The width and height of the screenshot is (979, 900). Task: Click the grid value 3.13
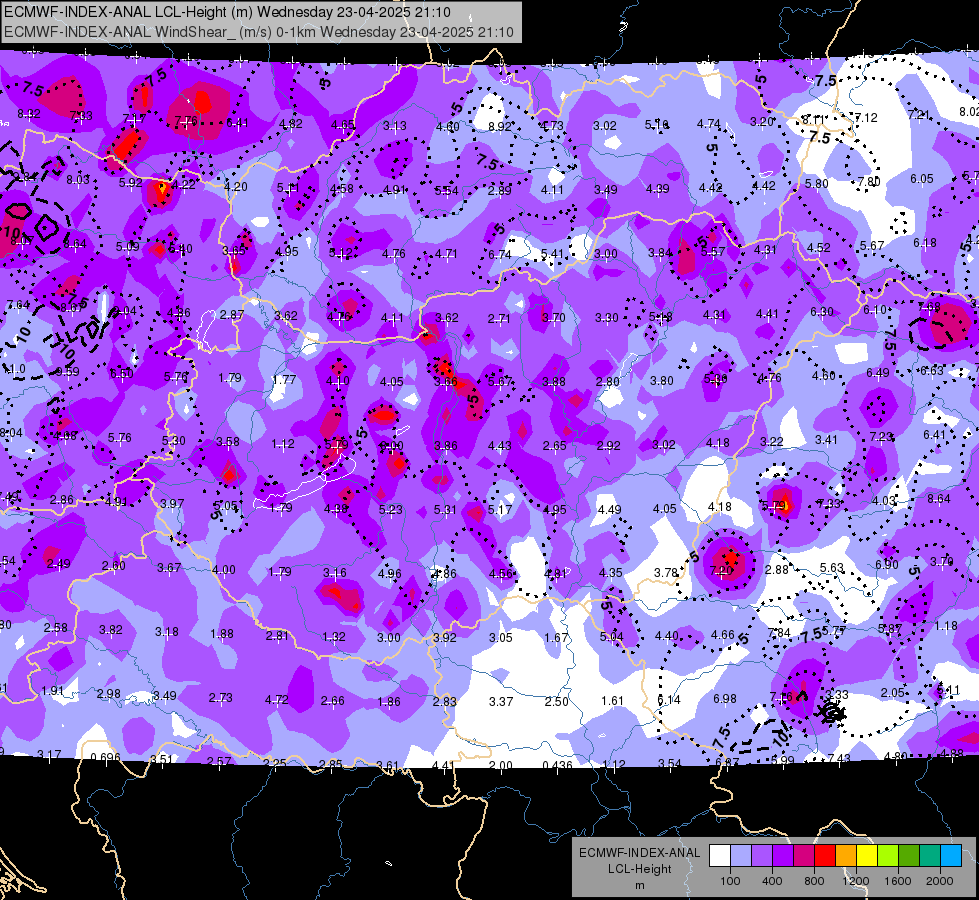pyautogui.click(x=395, y=126)
